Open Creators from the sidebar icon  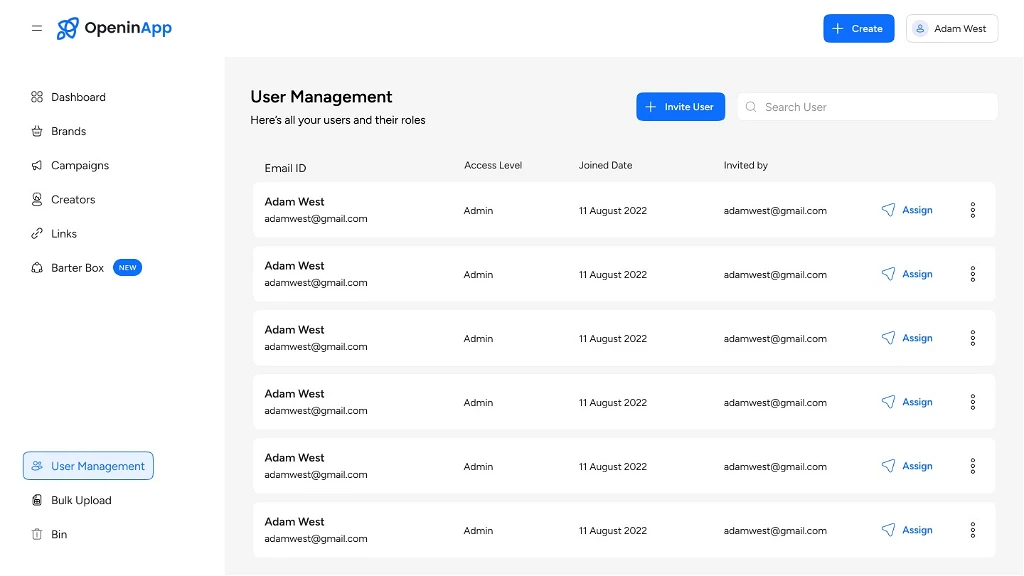coord(36,199)
